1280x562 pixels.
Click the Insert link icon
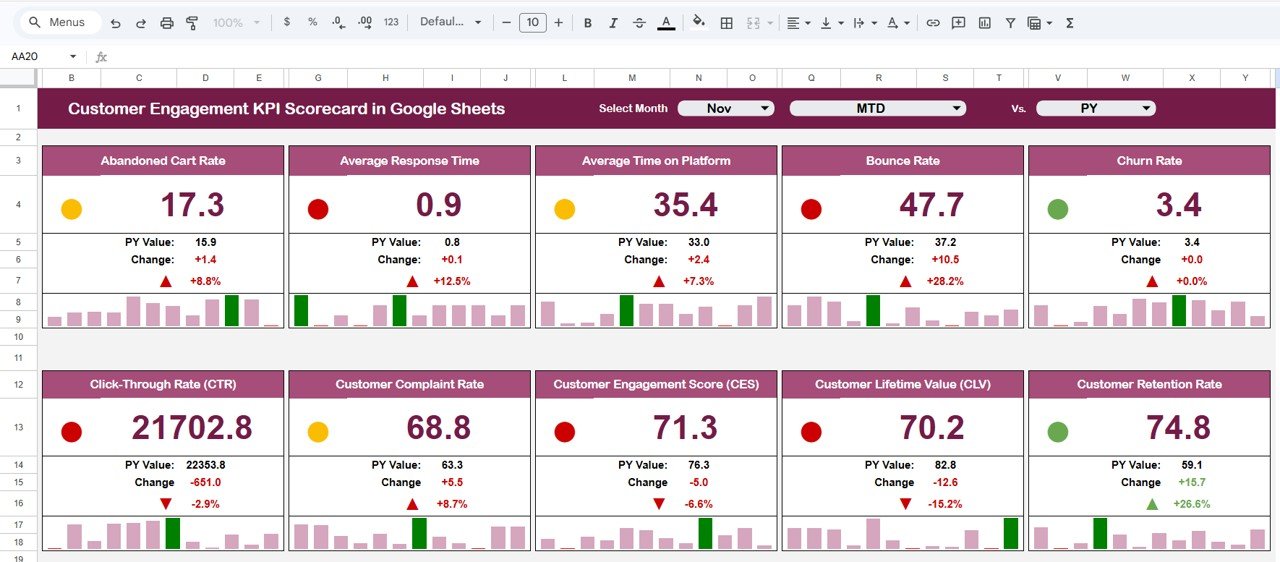[933, 22]
